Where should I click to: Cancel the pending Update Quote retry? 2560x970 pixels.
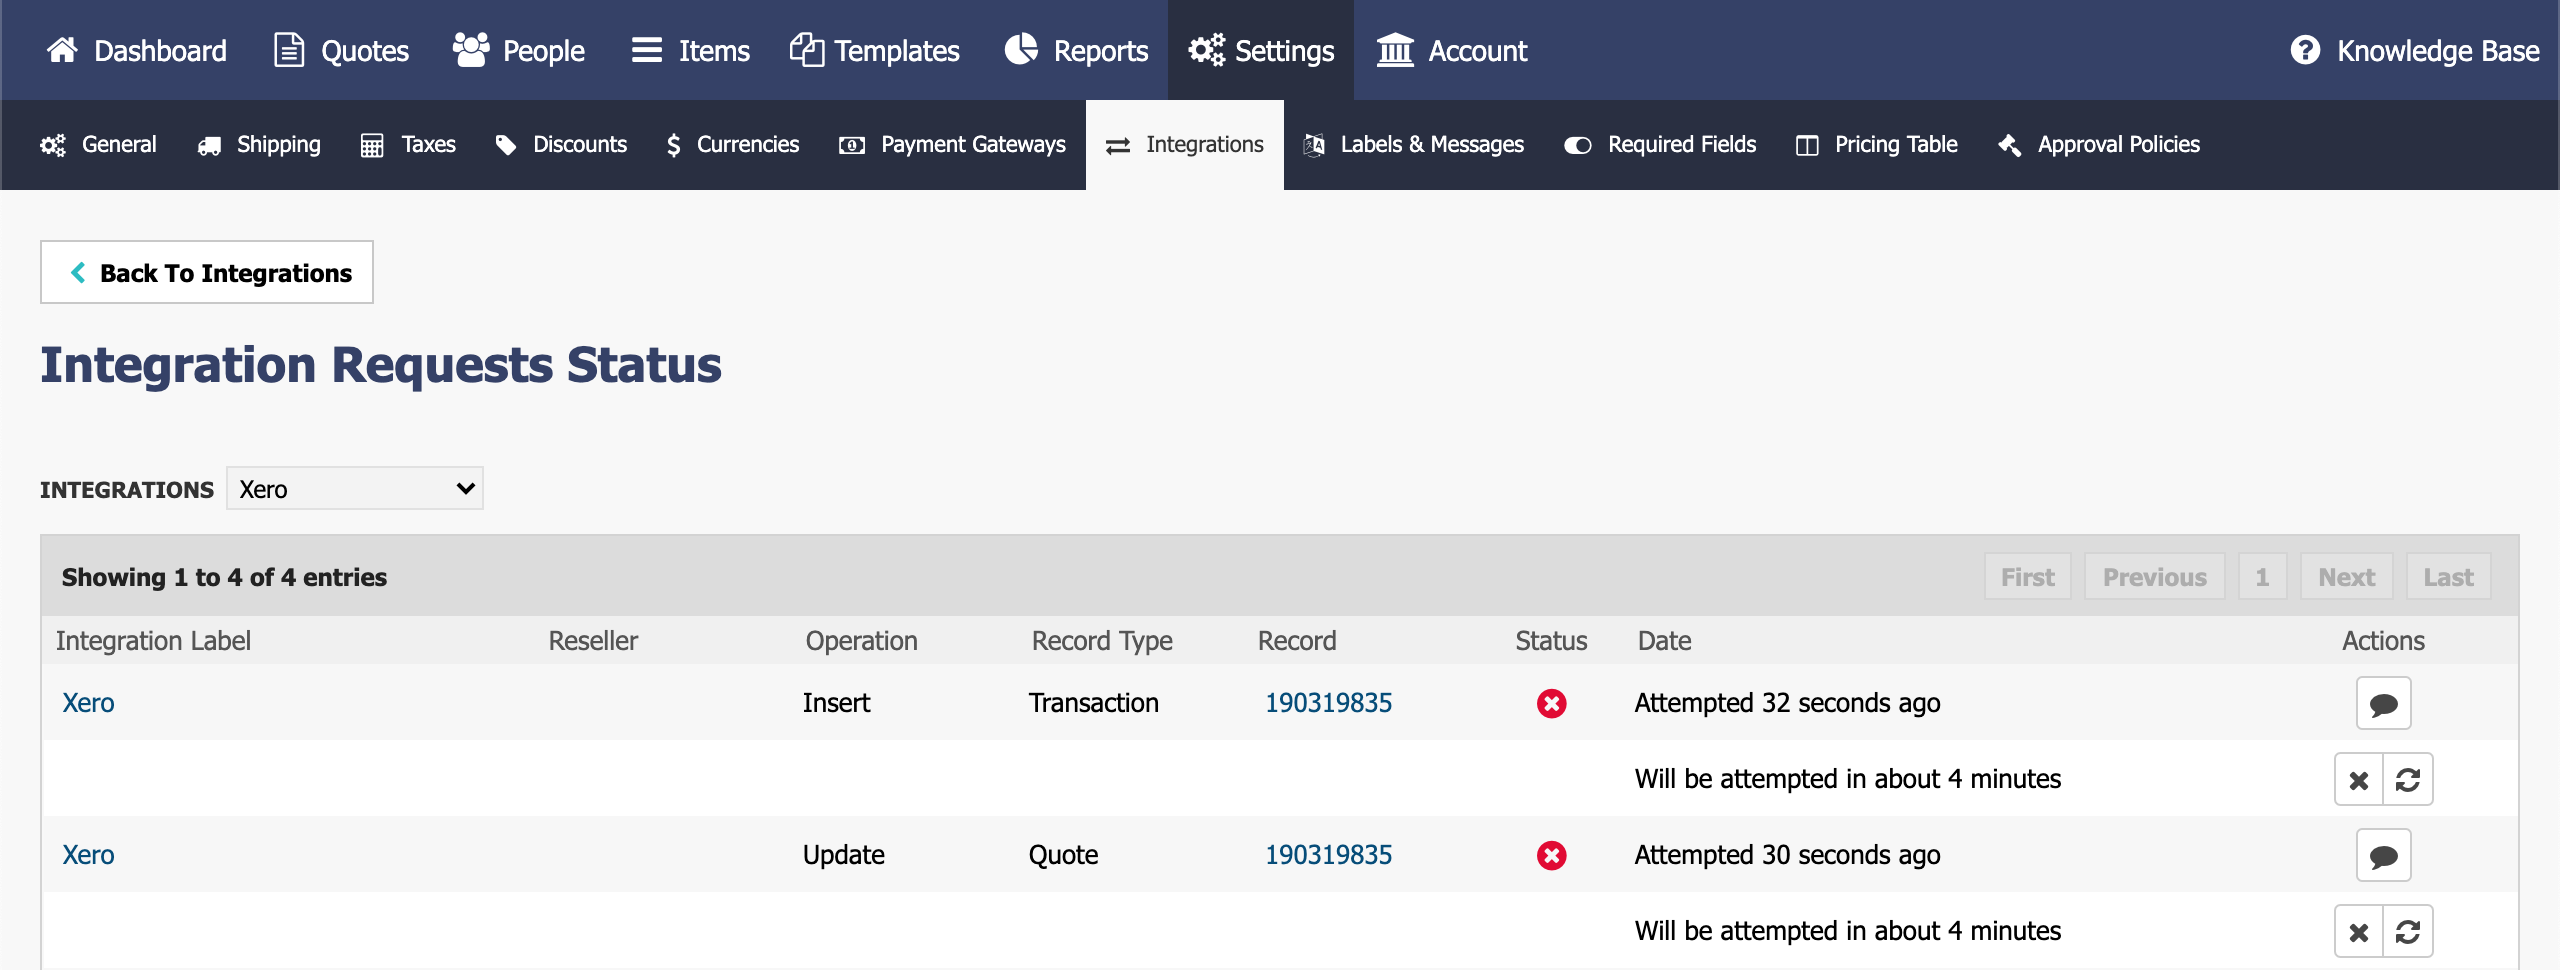(2359, 931)
